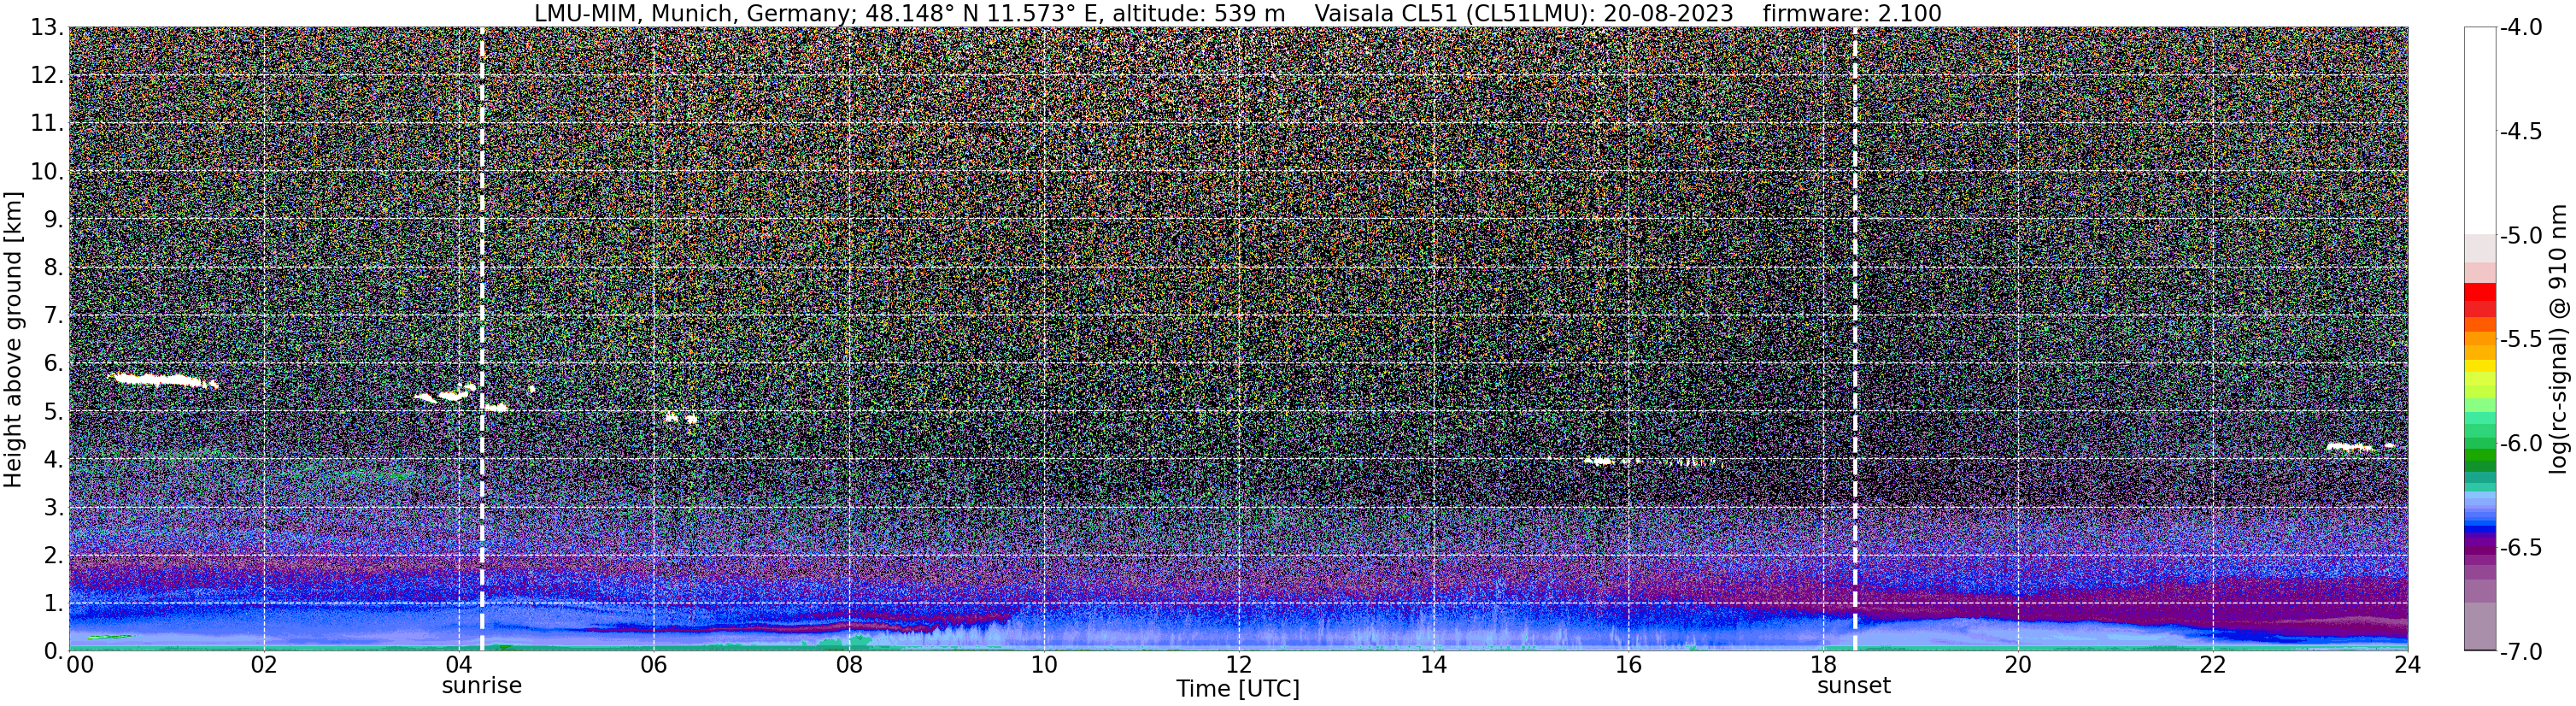Image resolution: width=2576 pixels, height=706 pixels.
Task: Click the "log(rc-signal) @ 910 nm" colorbar label
Action: click(x=2559, y=339)
